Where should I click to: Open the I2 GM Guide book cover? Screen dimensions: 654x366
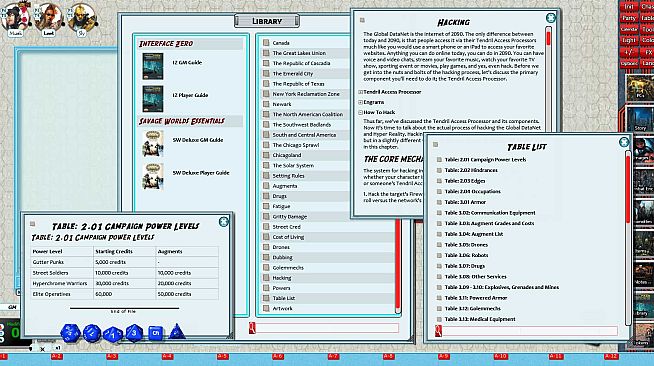(x=153, y=66)
